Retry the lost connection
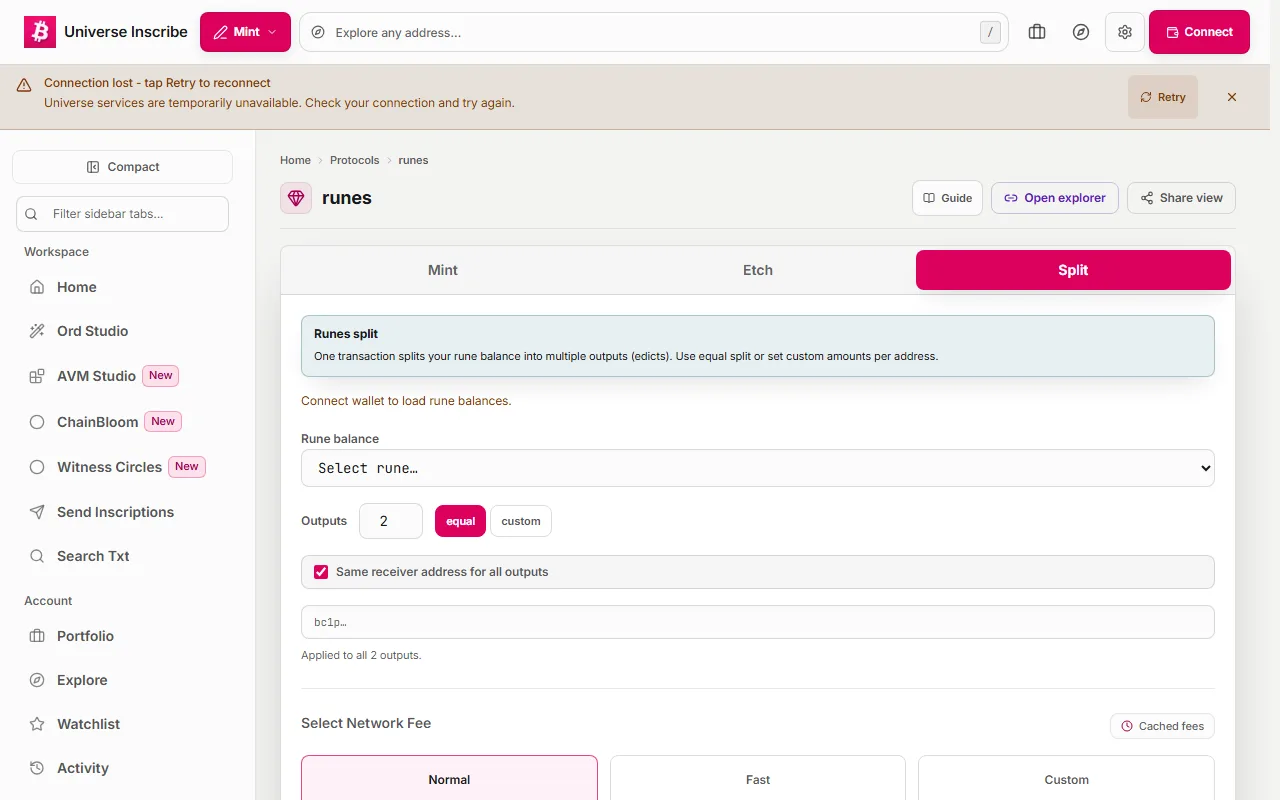 click(1163, 97)
